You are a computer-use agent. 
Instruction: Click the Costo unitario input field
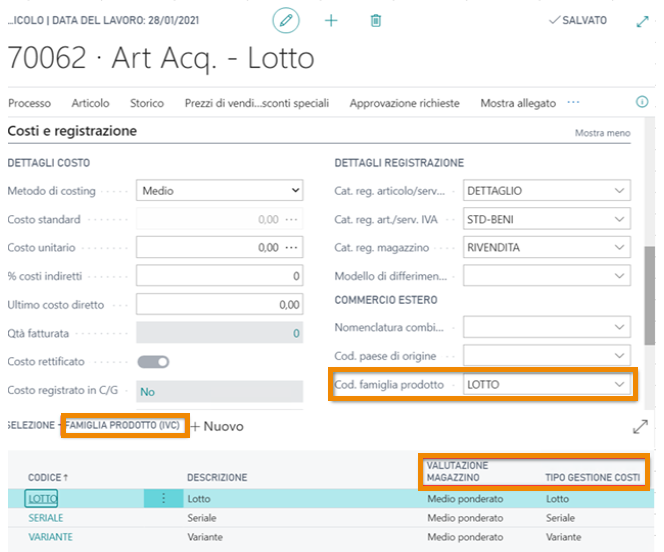click(219, 247)
